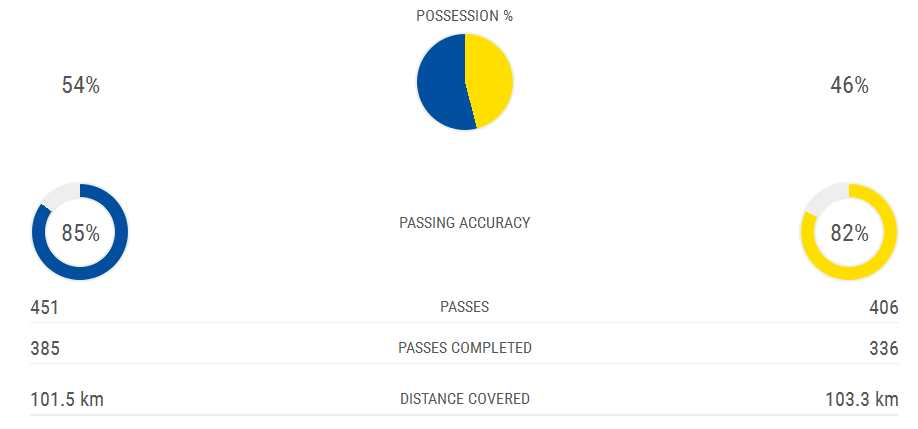Click the 336 passes completed figure
Image resolution: width=918 pixels, height=429 pixels.
click(x=884, y=348)
